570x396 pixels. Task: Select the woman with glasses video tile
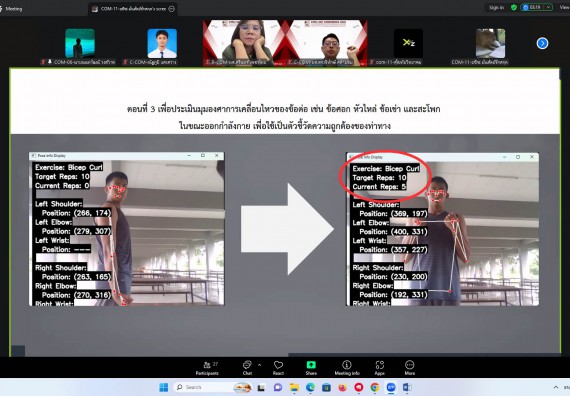coord(244,43)
